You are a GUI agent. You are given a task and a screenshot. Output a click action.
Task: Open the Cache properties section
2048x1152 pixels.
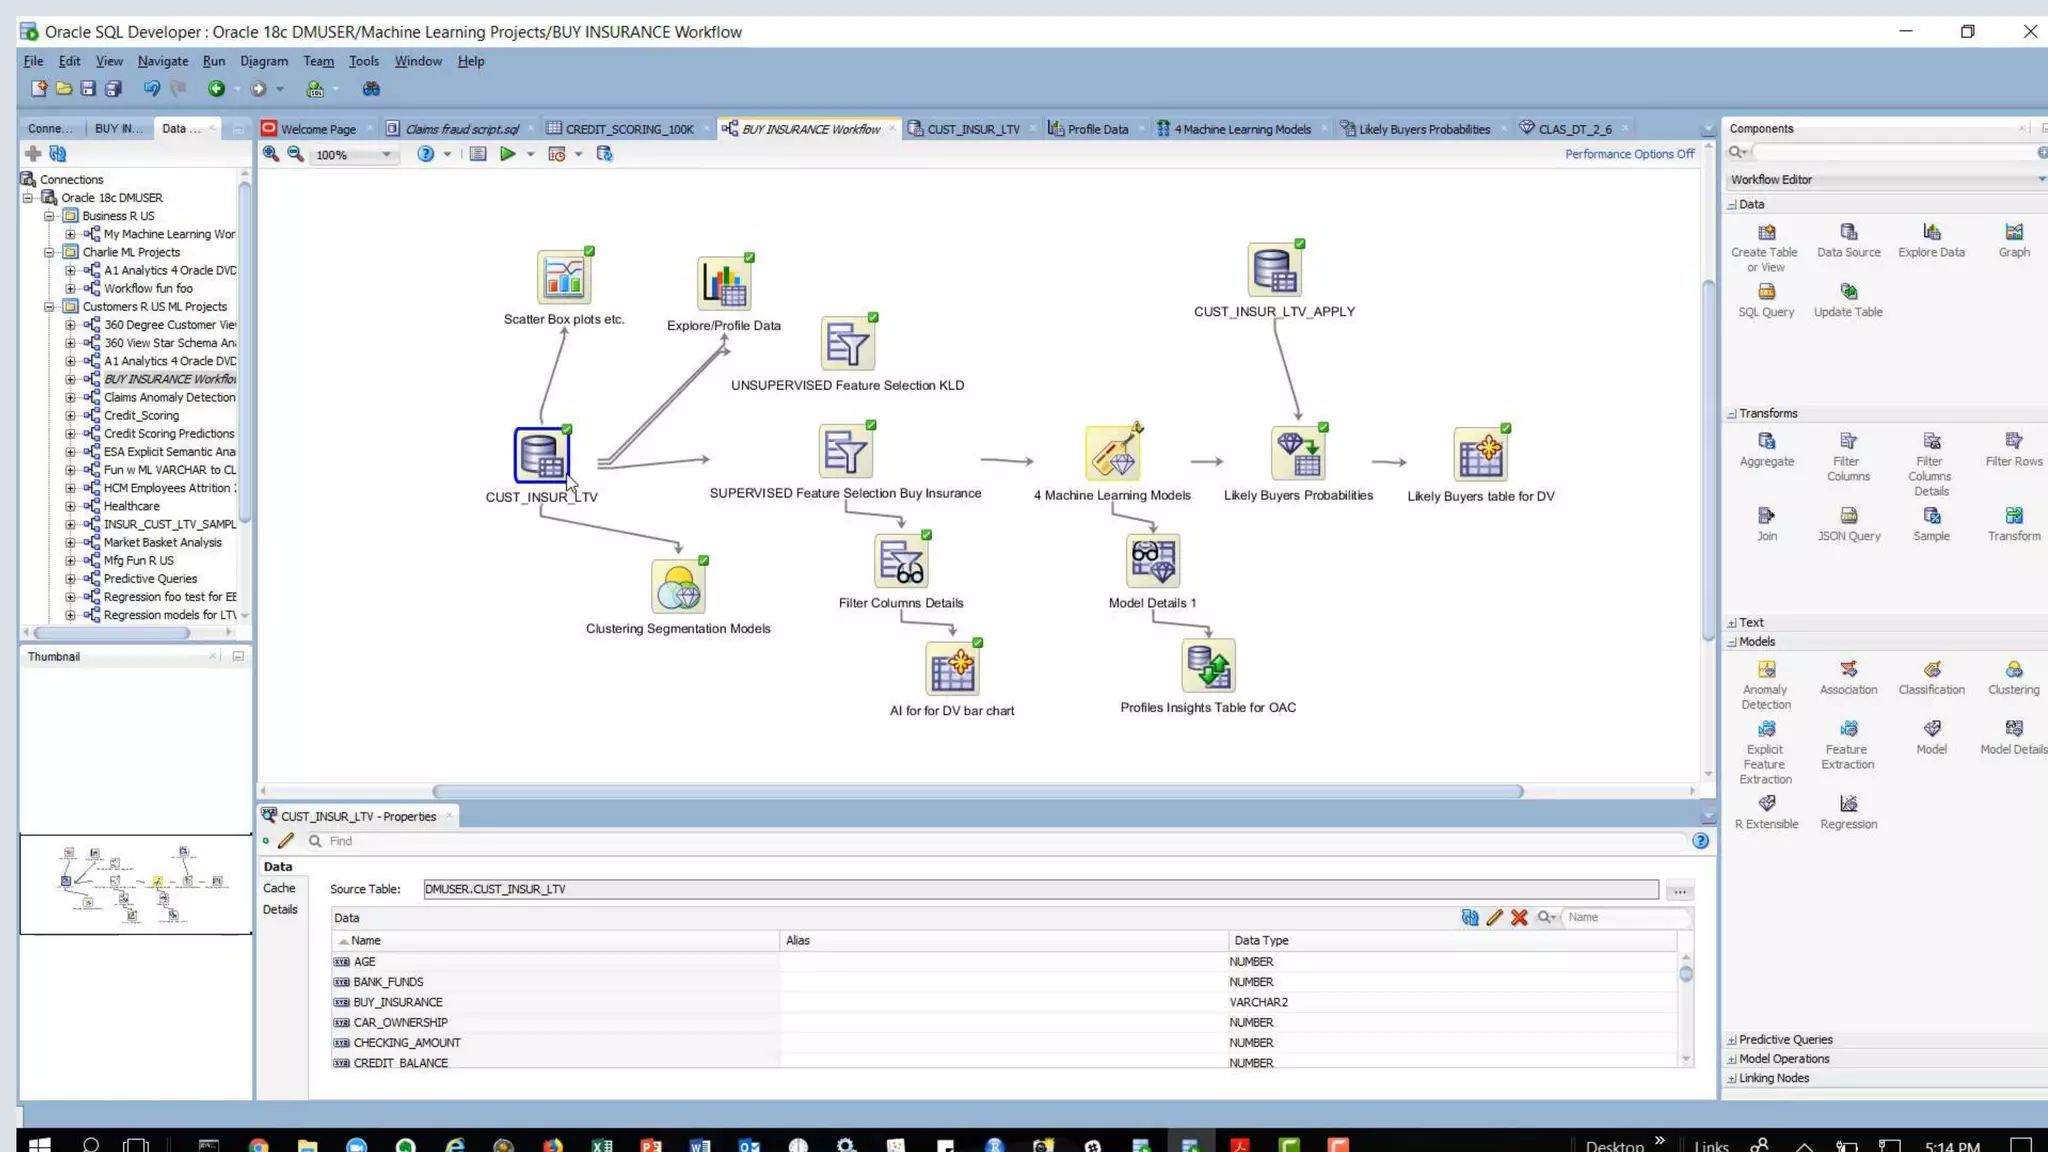click(x=279, y=888)
